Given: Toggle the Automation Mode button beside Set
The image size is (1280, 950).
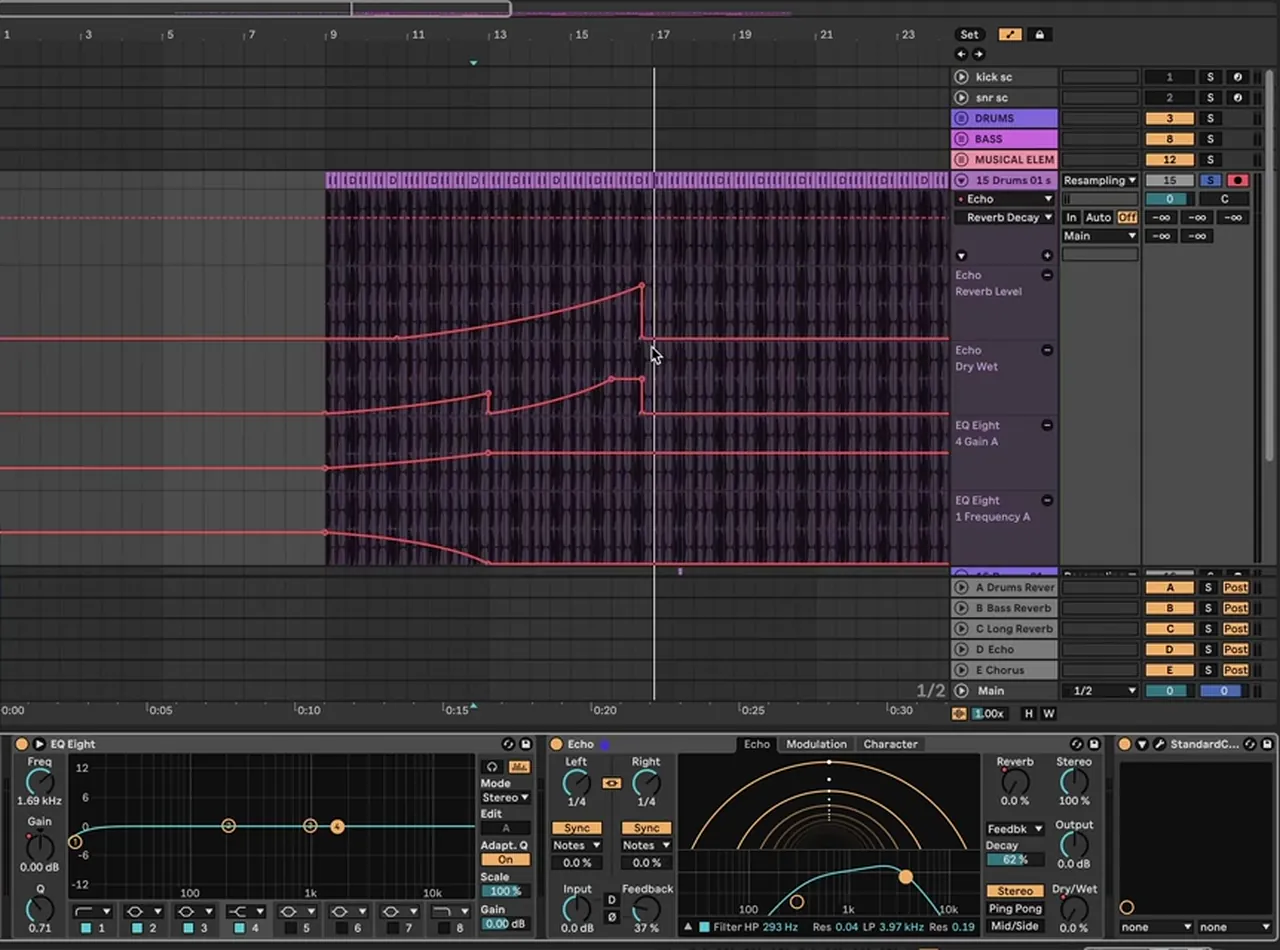Looking at the screenshot, I should click(1010, 34).
